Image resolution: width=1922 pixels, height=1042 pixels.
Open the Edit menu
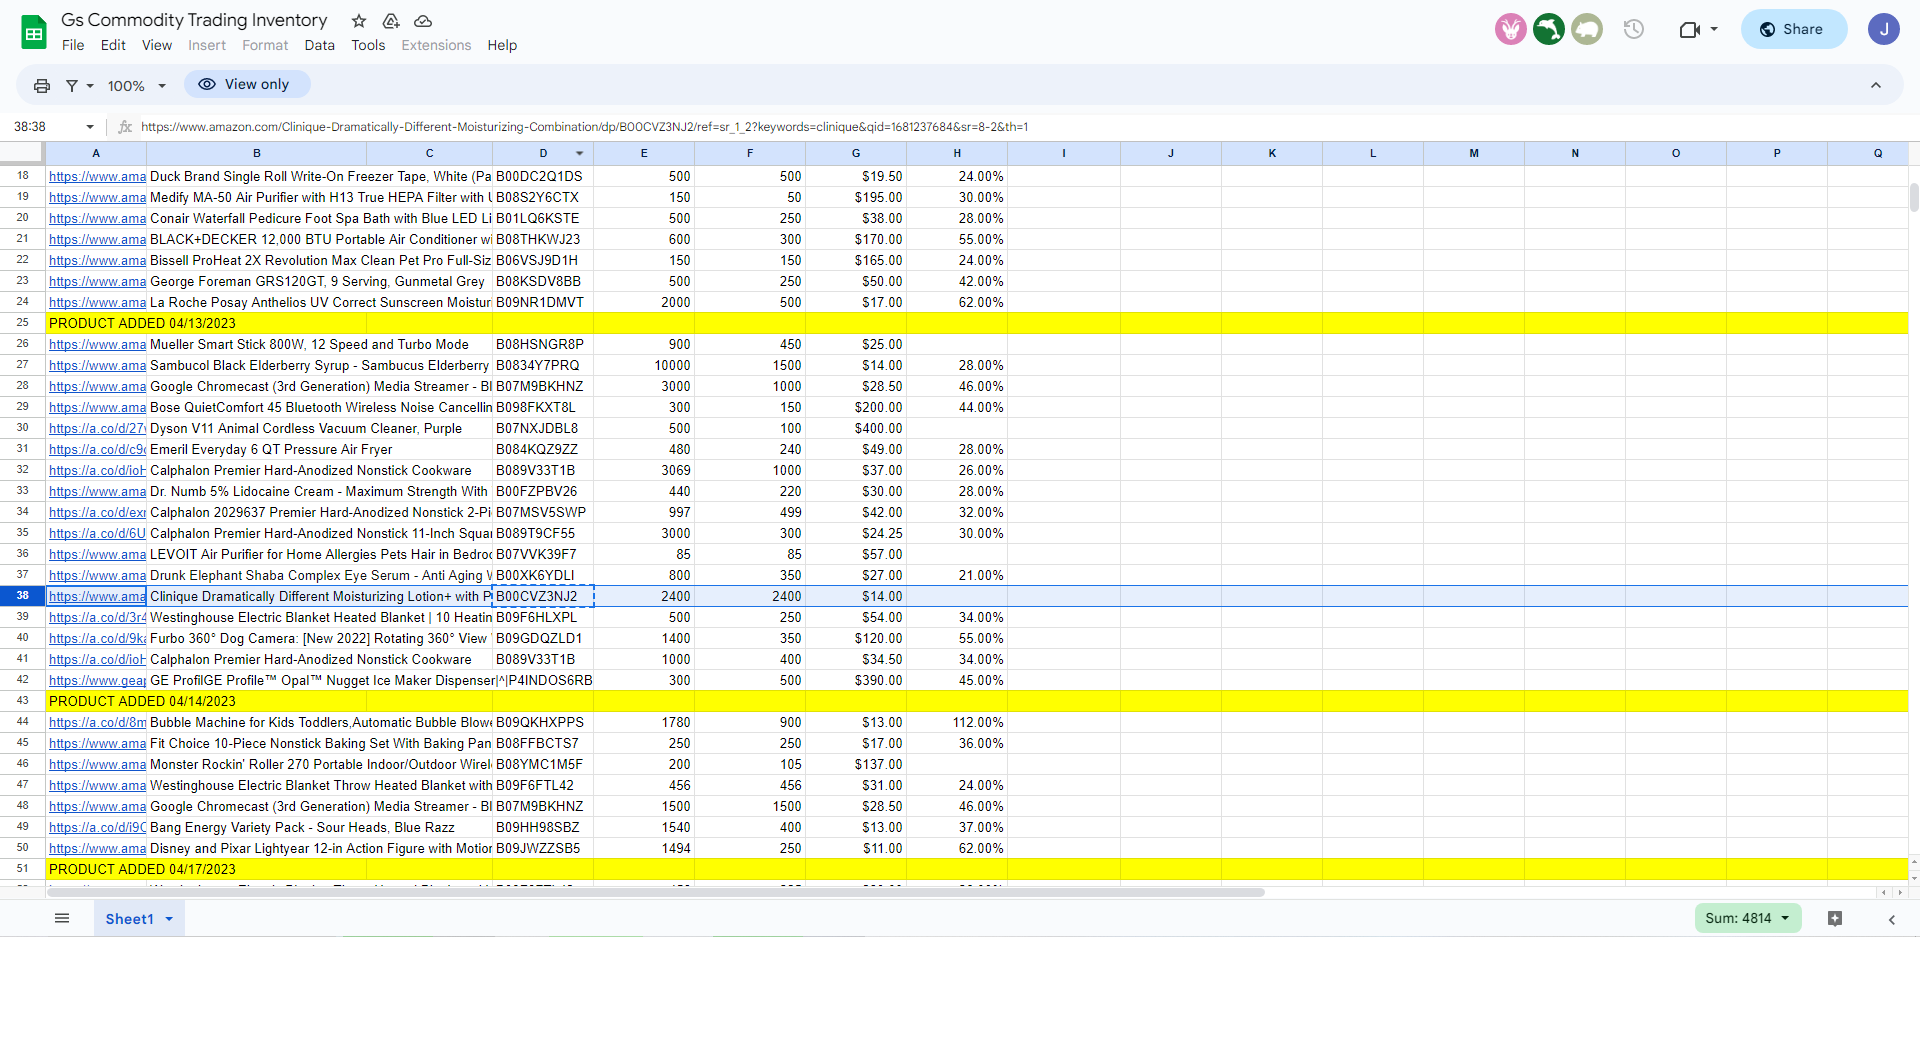pyautogui.click(x=113, y=45)
